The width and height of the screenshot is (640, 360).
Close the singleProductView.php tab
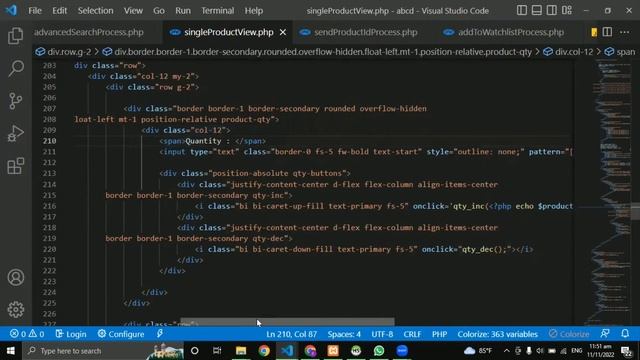click(283, 32)
